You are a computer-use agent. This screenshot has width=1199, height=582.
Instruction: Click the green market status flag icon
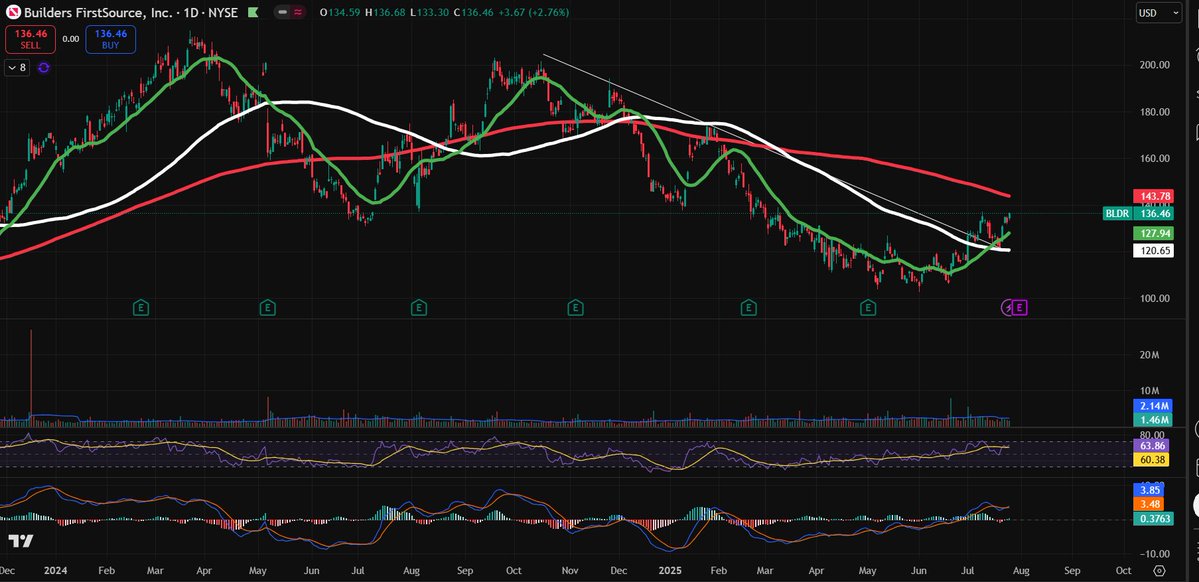(252, 12)
